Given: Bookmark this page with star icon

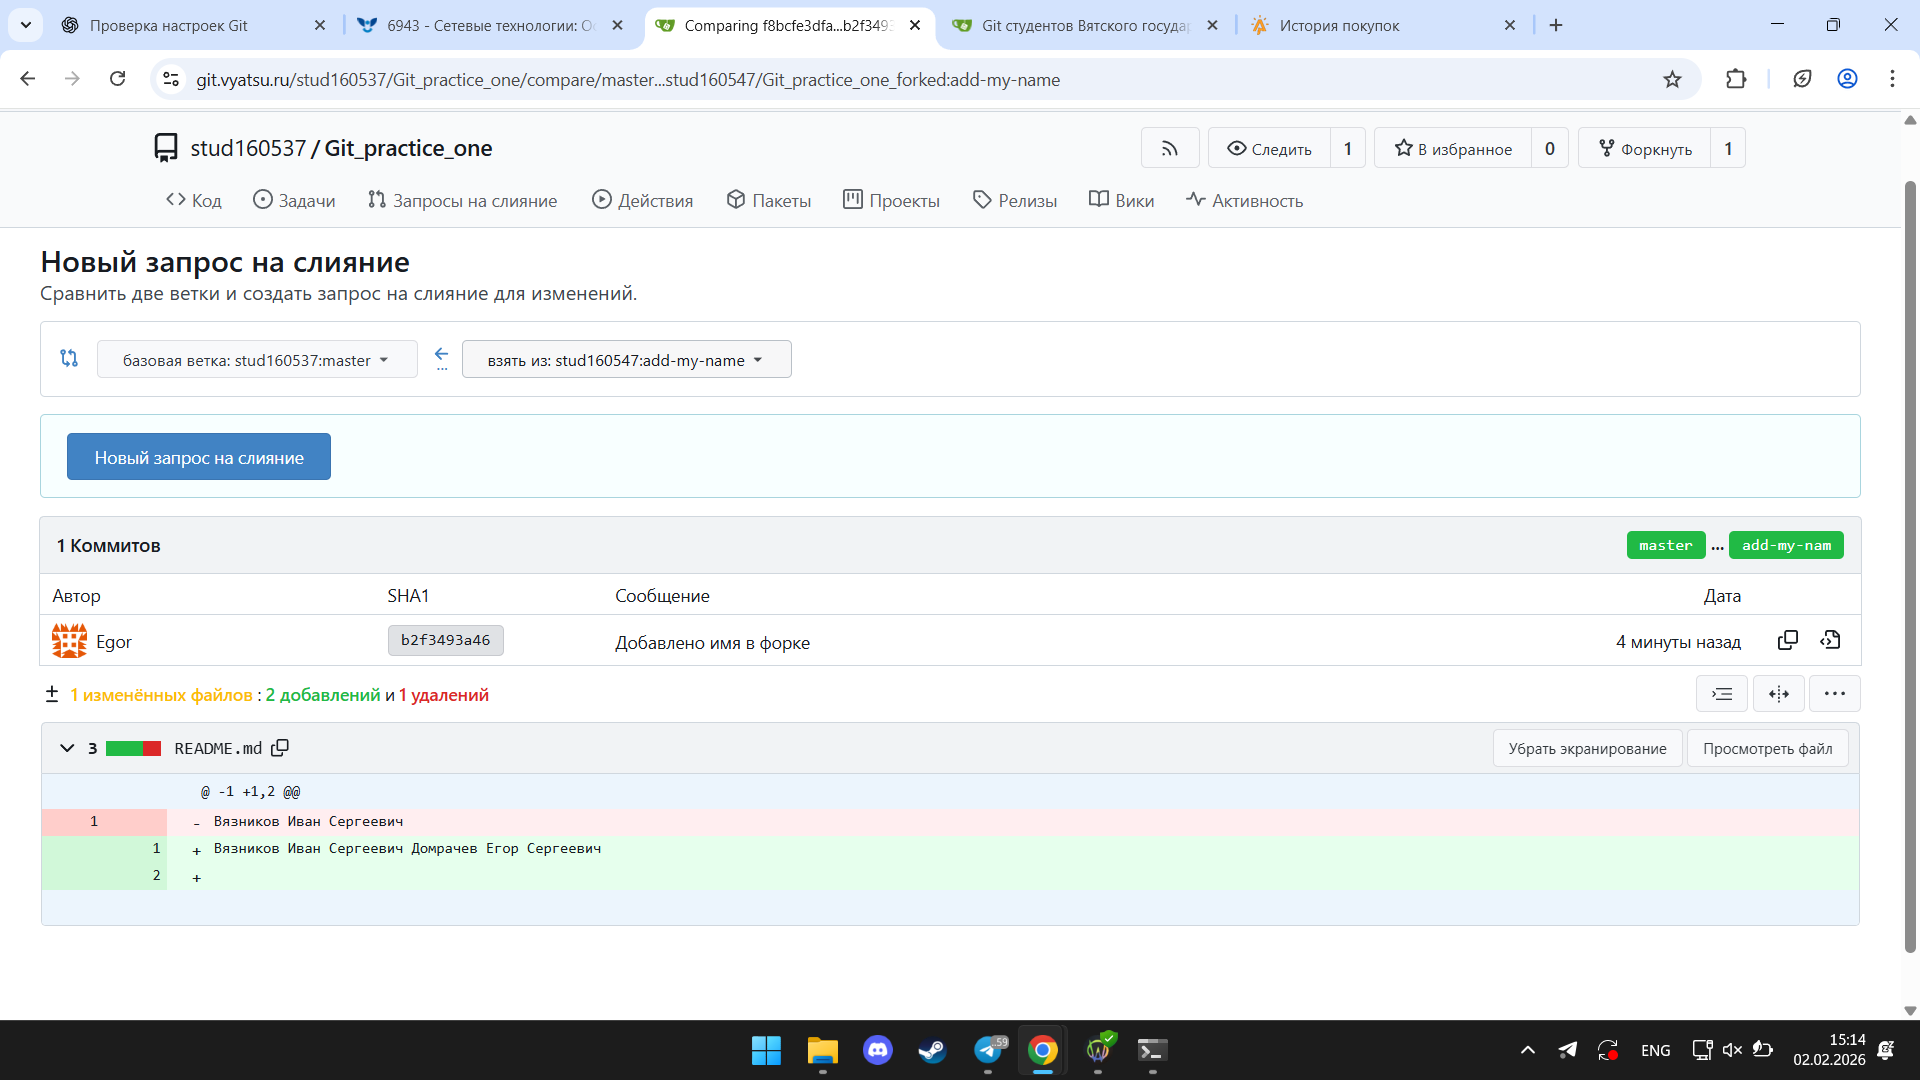Looking at the screenshot, I should click(x=1672, y=80).
